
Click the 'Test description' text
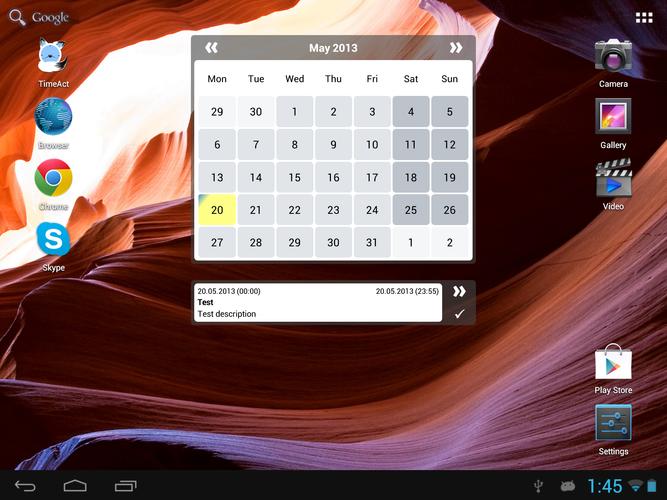point(227,314)
